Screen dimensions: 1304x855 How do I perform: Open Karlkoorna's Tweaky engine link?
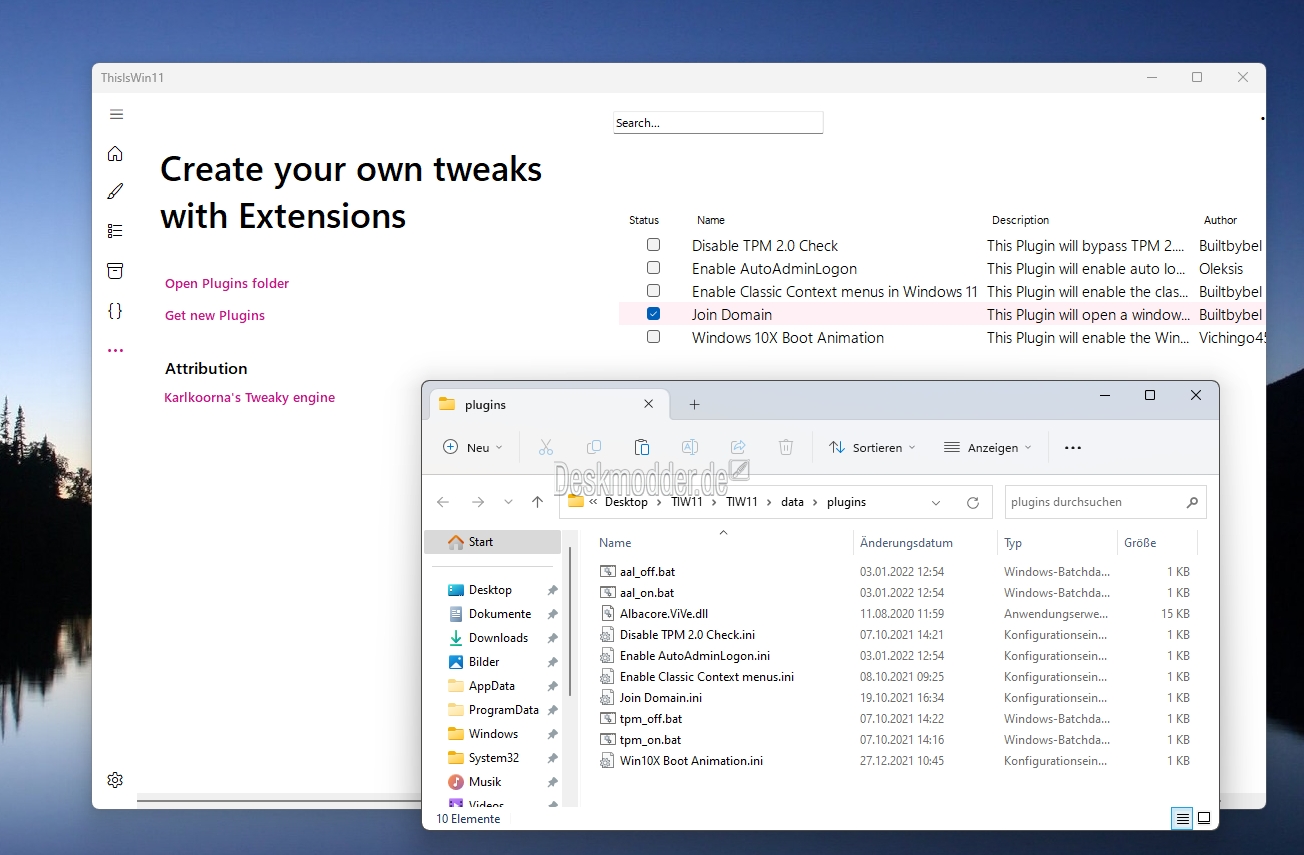pyautogui.click(x=250, y=397)
